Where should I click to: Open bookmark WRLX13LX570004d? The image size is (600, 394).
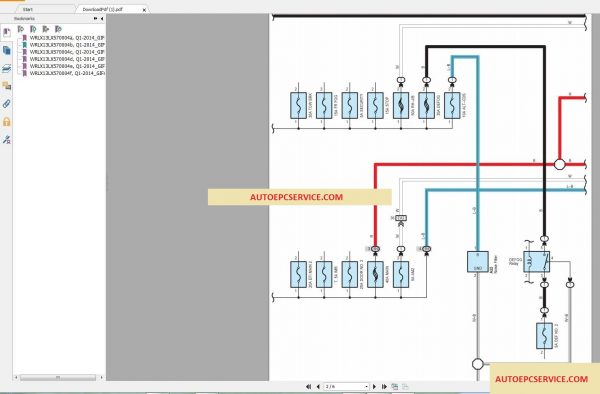(67, 59)
